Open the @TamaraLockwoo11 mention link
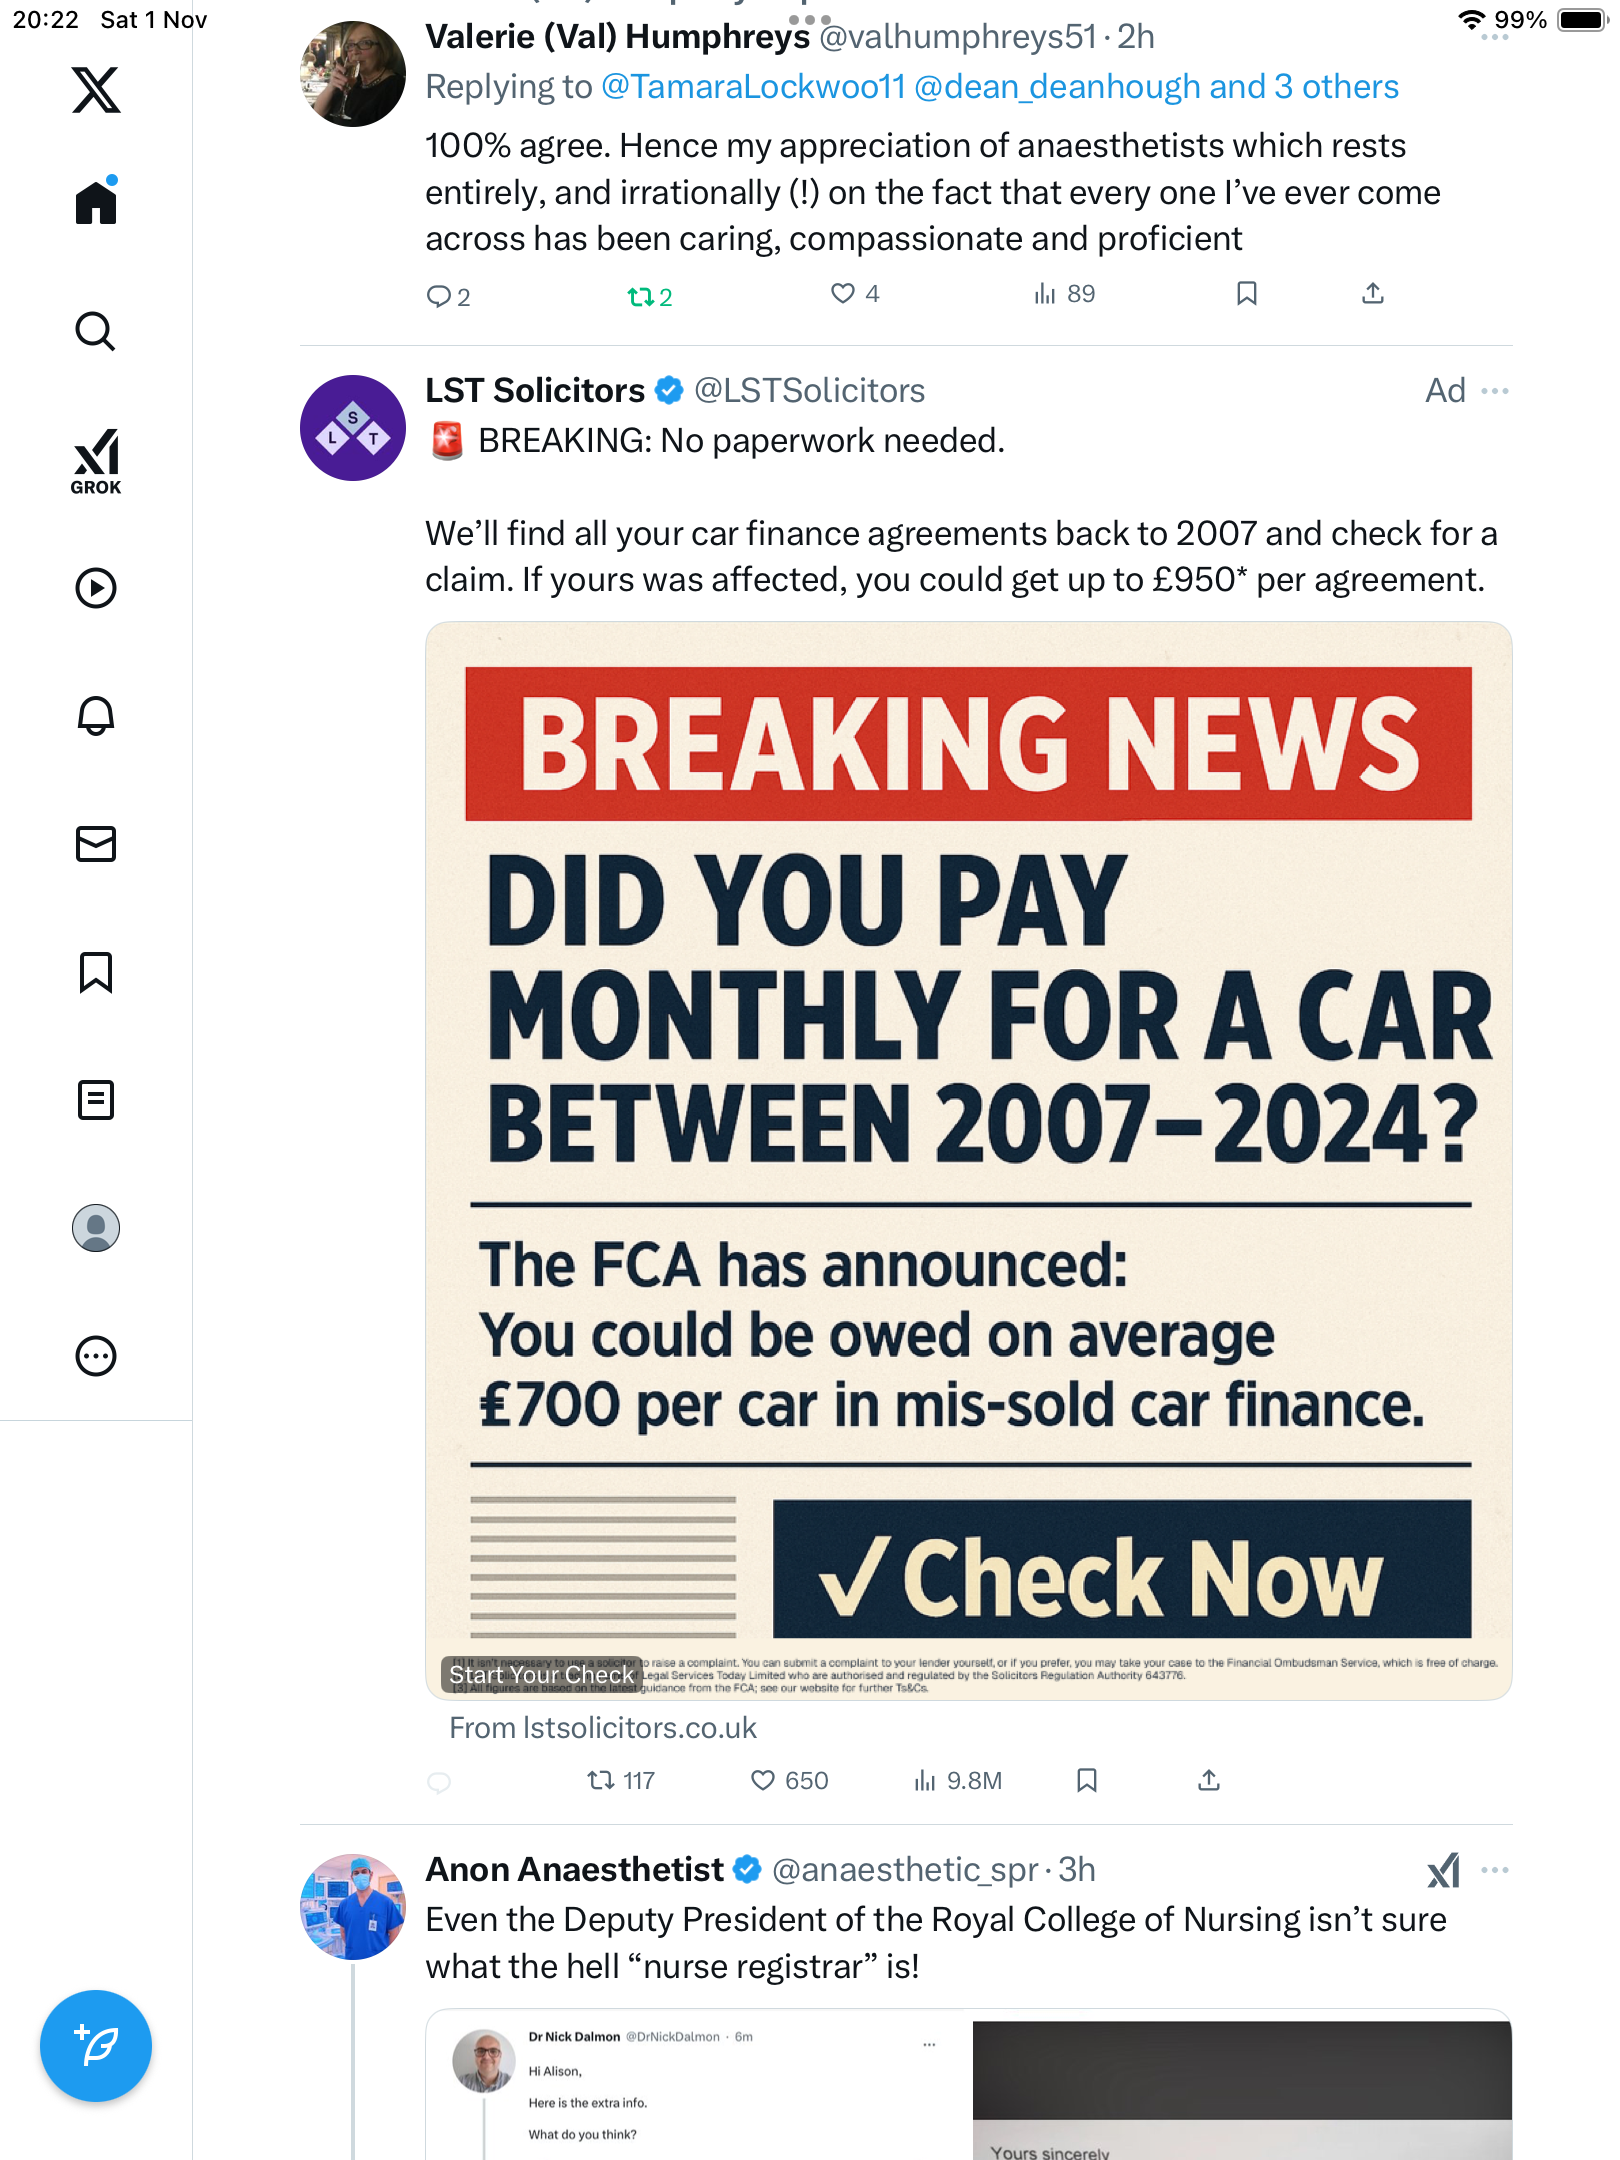 coord(752,87)
